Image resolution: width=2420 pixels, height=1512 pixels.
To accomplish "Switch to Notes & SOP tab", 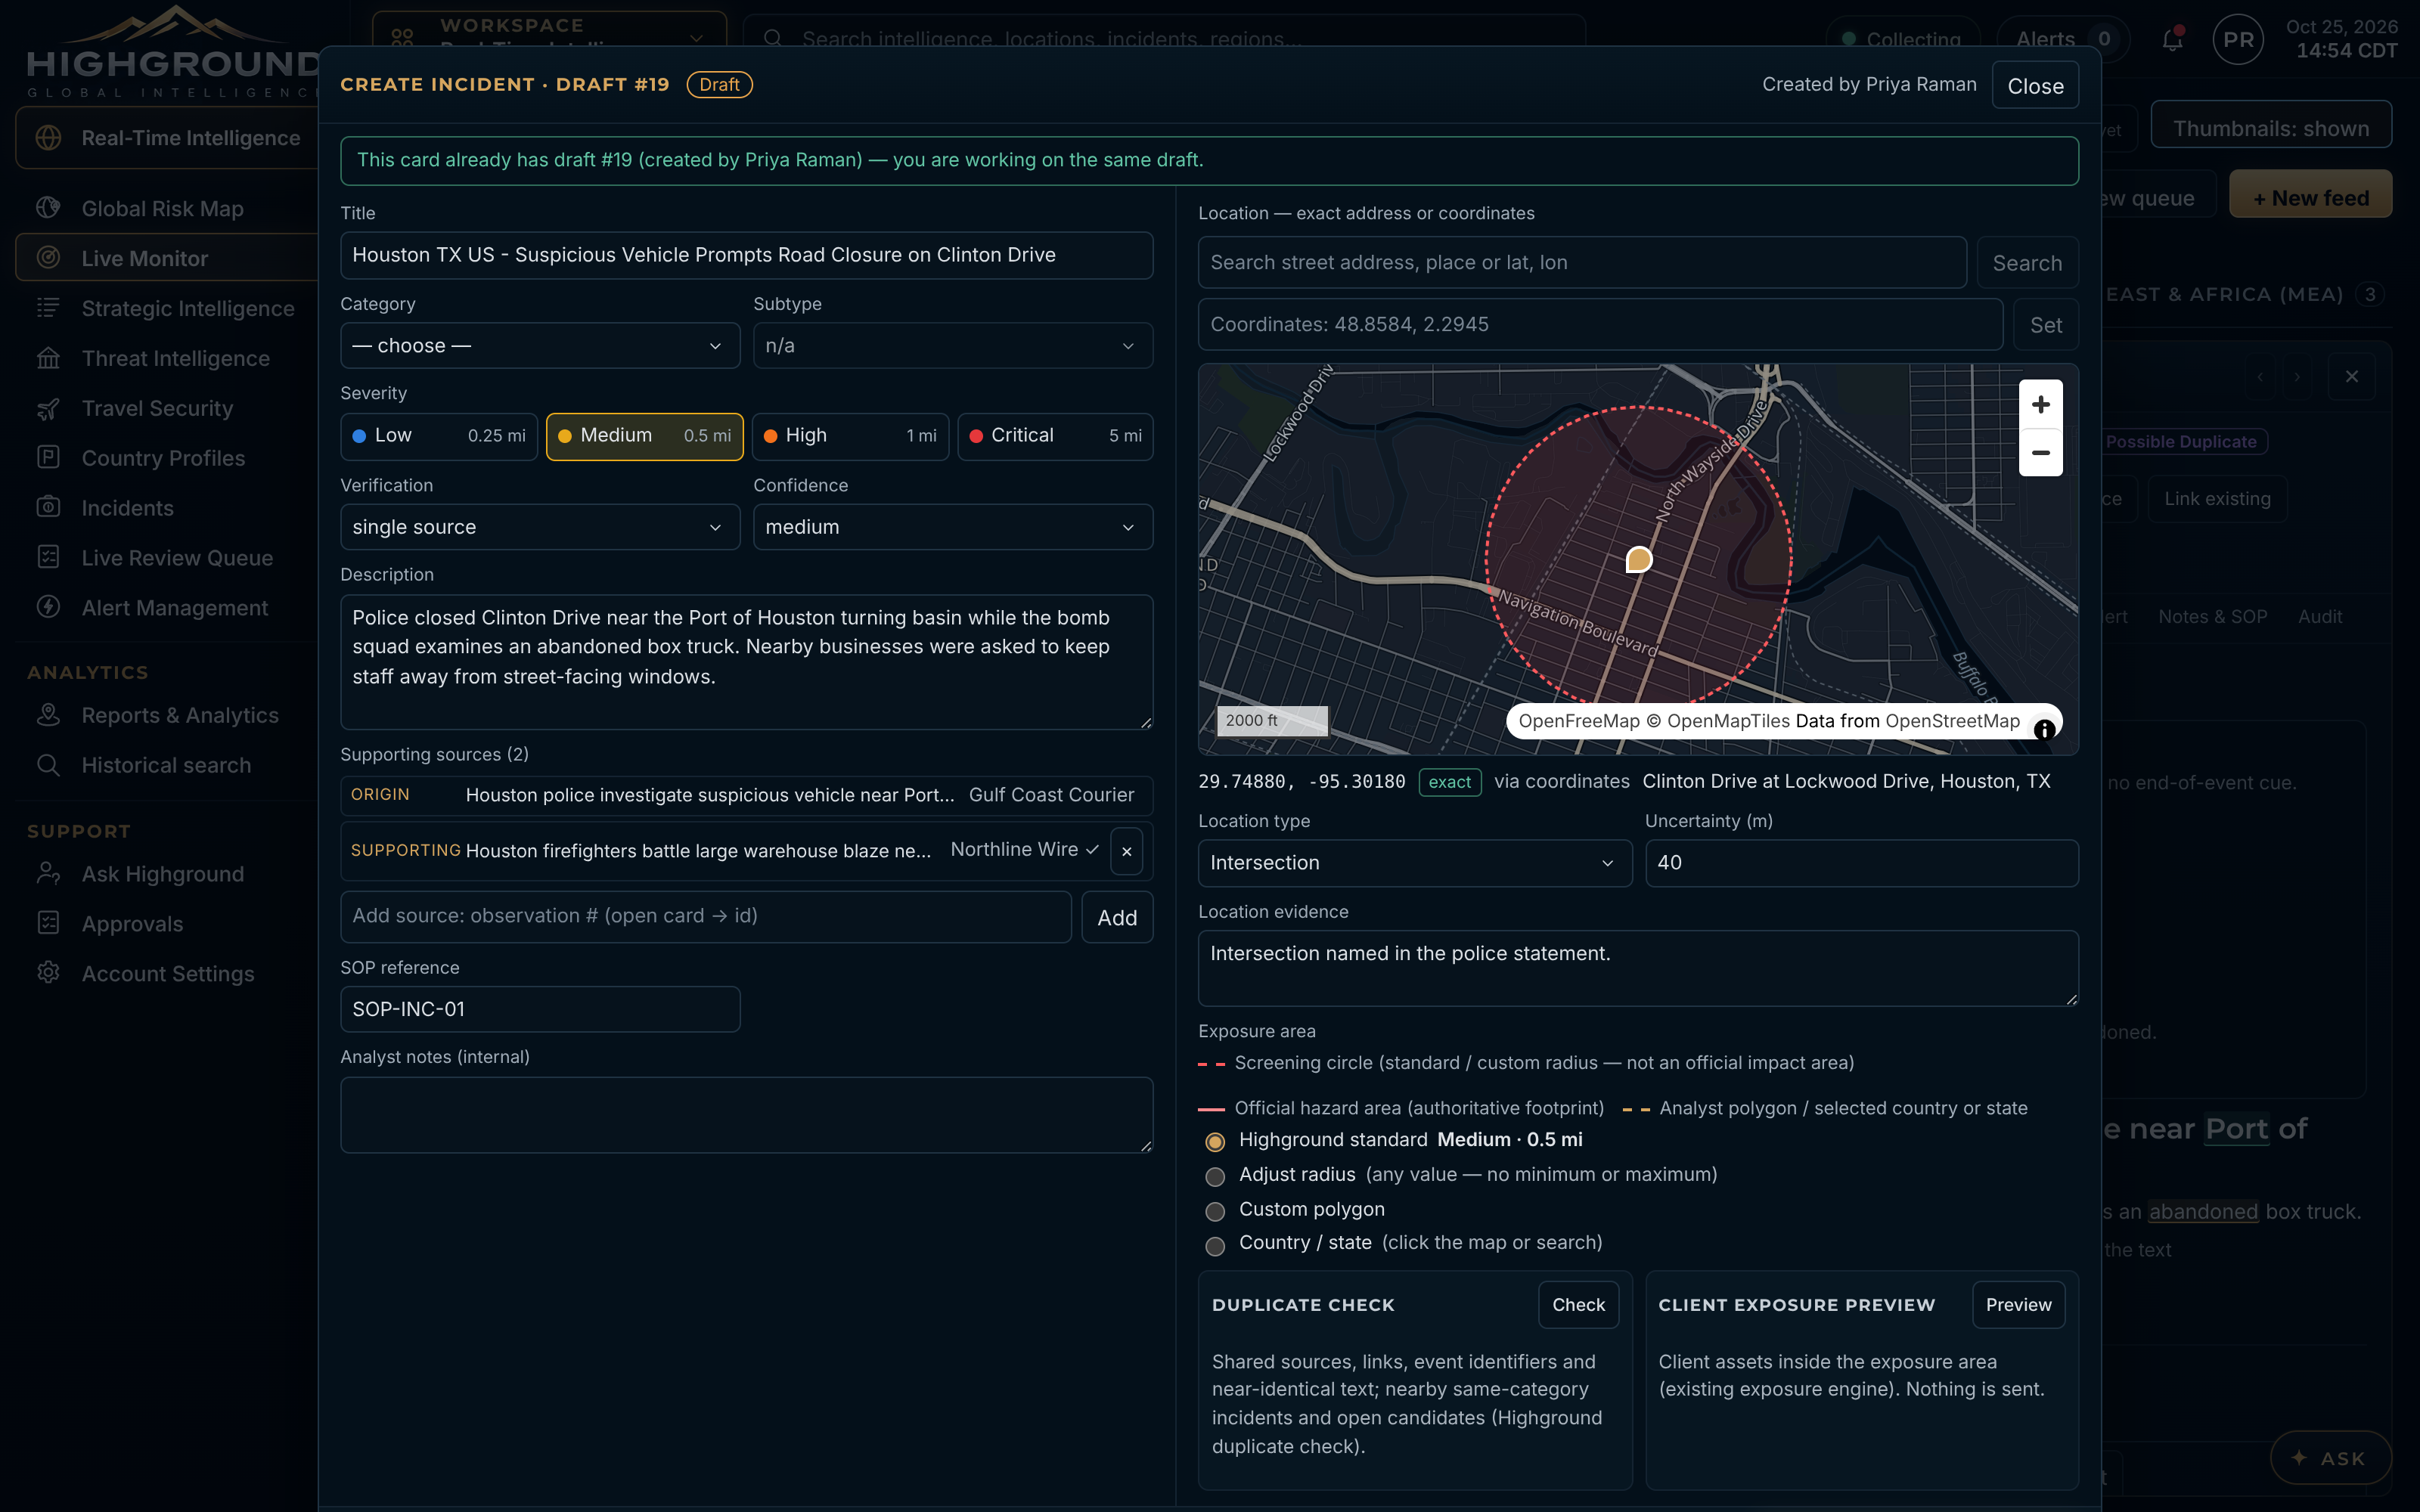I will pos(2212,616).
